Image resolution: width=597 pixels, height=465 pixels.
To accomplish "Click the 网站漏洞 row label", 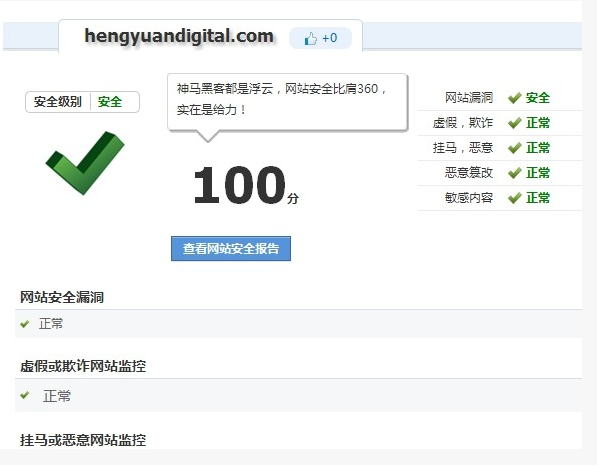I will pyautogui.click(x=469, y=98).
